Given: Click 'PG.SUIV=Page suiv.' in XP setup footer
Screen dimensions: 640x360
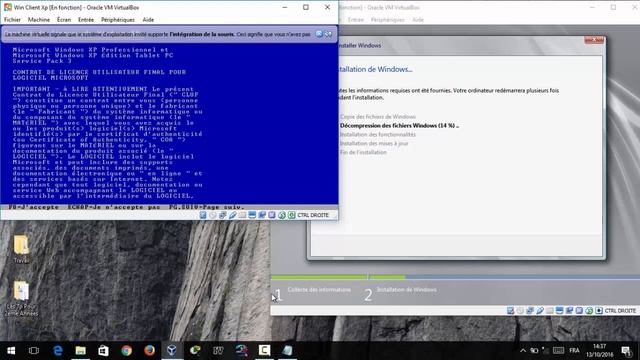Looking at the screenshot, I should pos(207,207).
